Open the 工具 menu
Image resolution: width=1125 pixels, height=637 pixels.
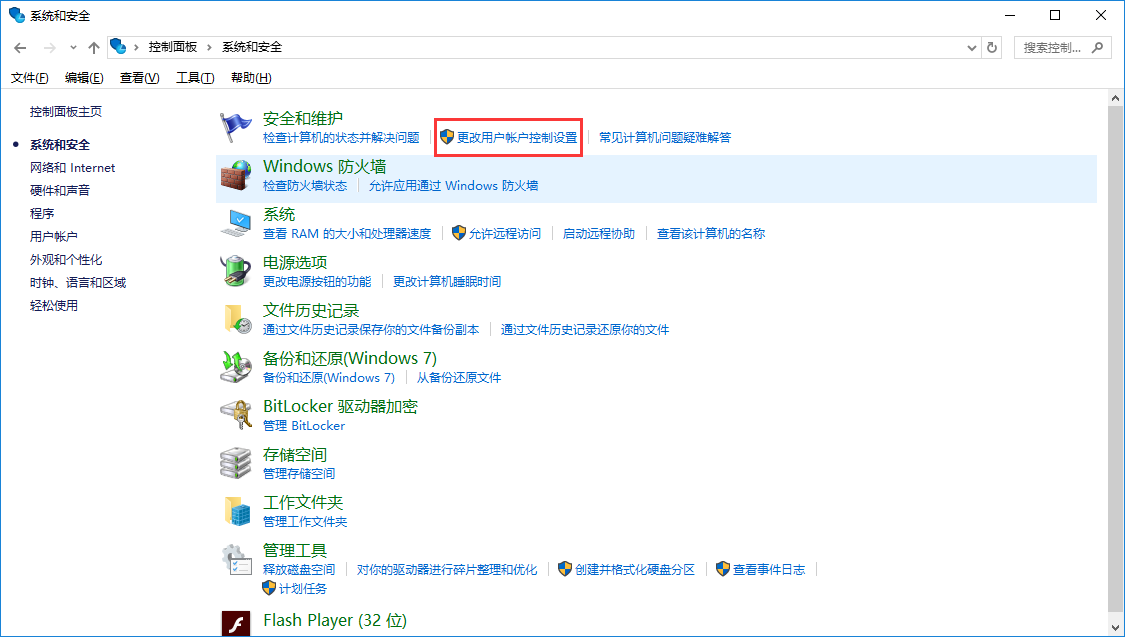[x=195, y=77]
